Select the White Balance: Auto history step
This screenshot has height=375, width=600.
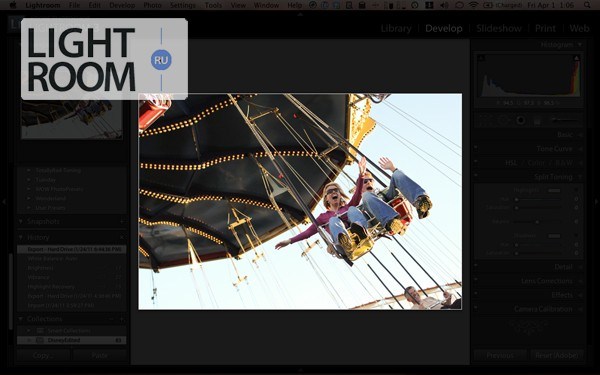pos(72,259)
